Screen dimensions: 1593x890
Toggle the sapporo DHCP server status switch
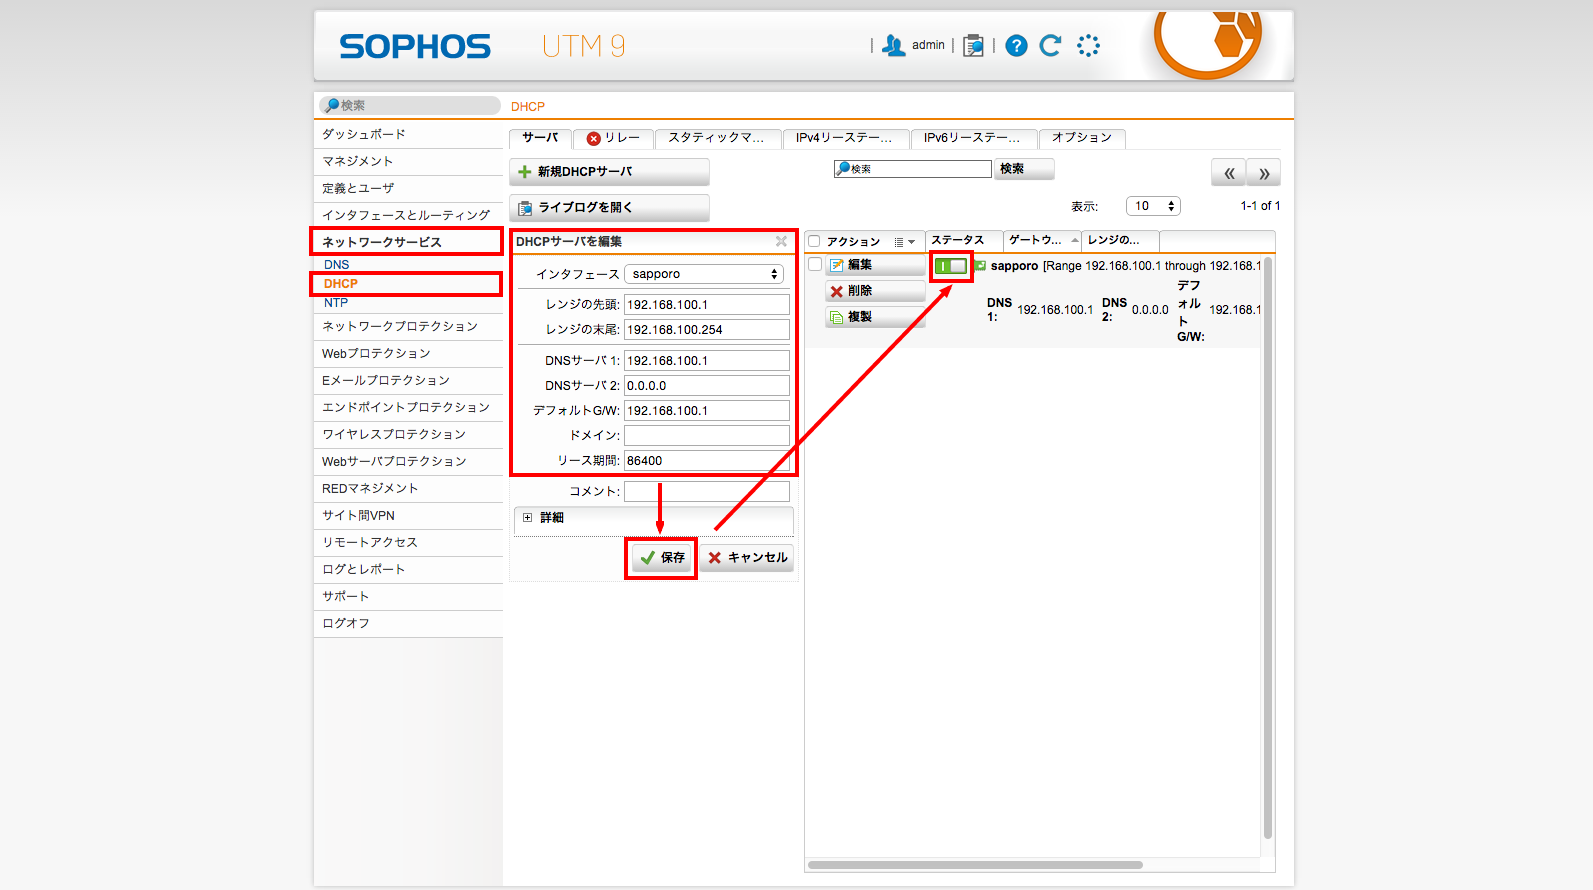[951, 266]
